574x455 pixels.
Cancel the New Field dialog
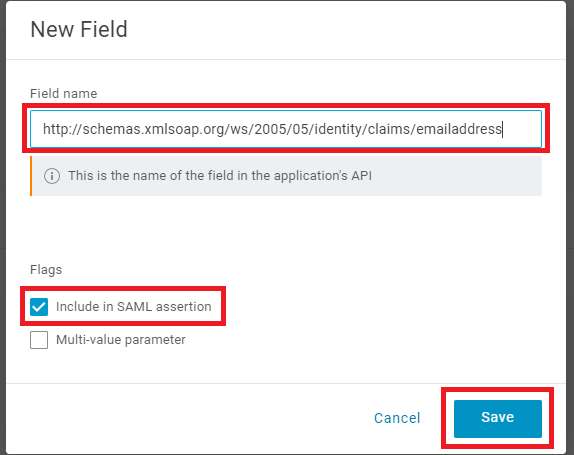tap(397, 418)
